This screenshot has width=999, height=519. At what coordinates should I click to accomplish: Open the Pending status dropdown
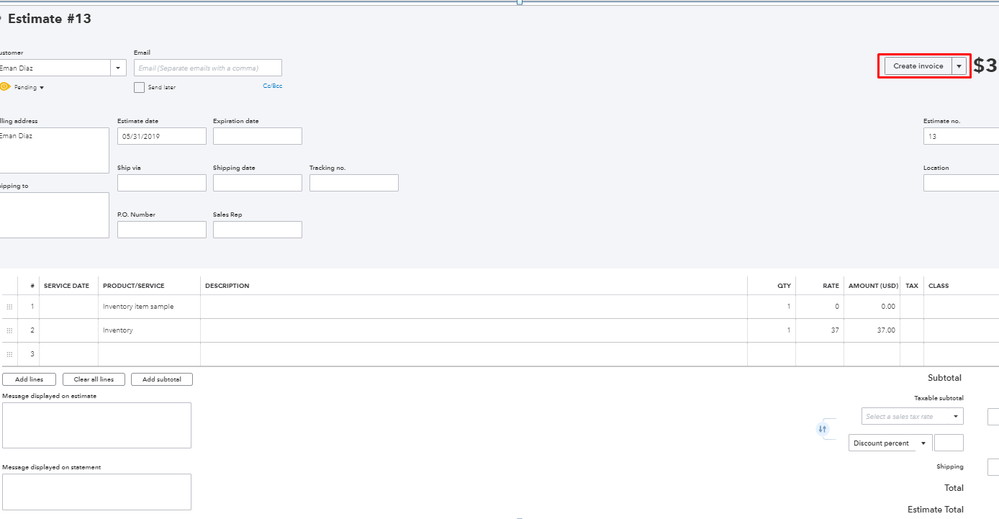(x=29, y=87)
